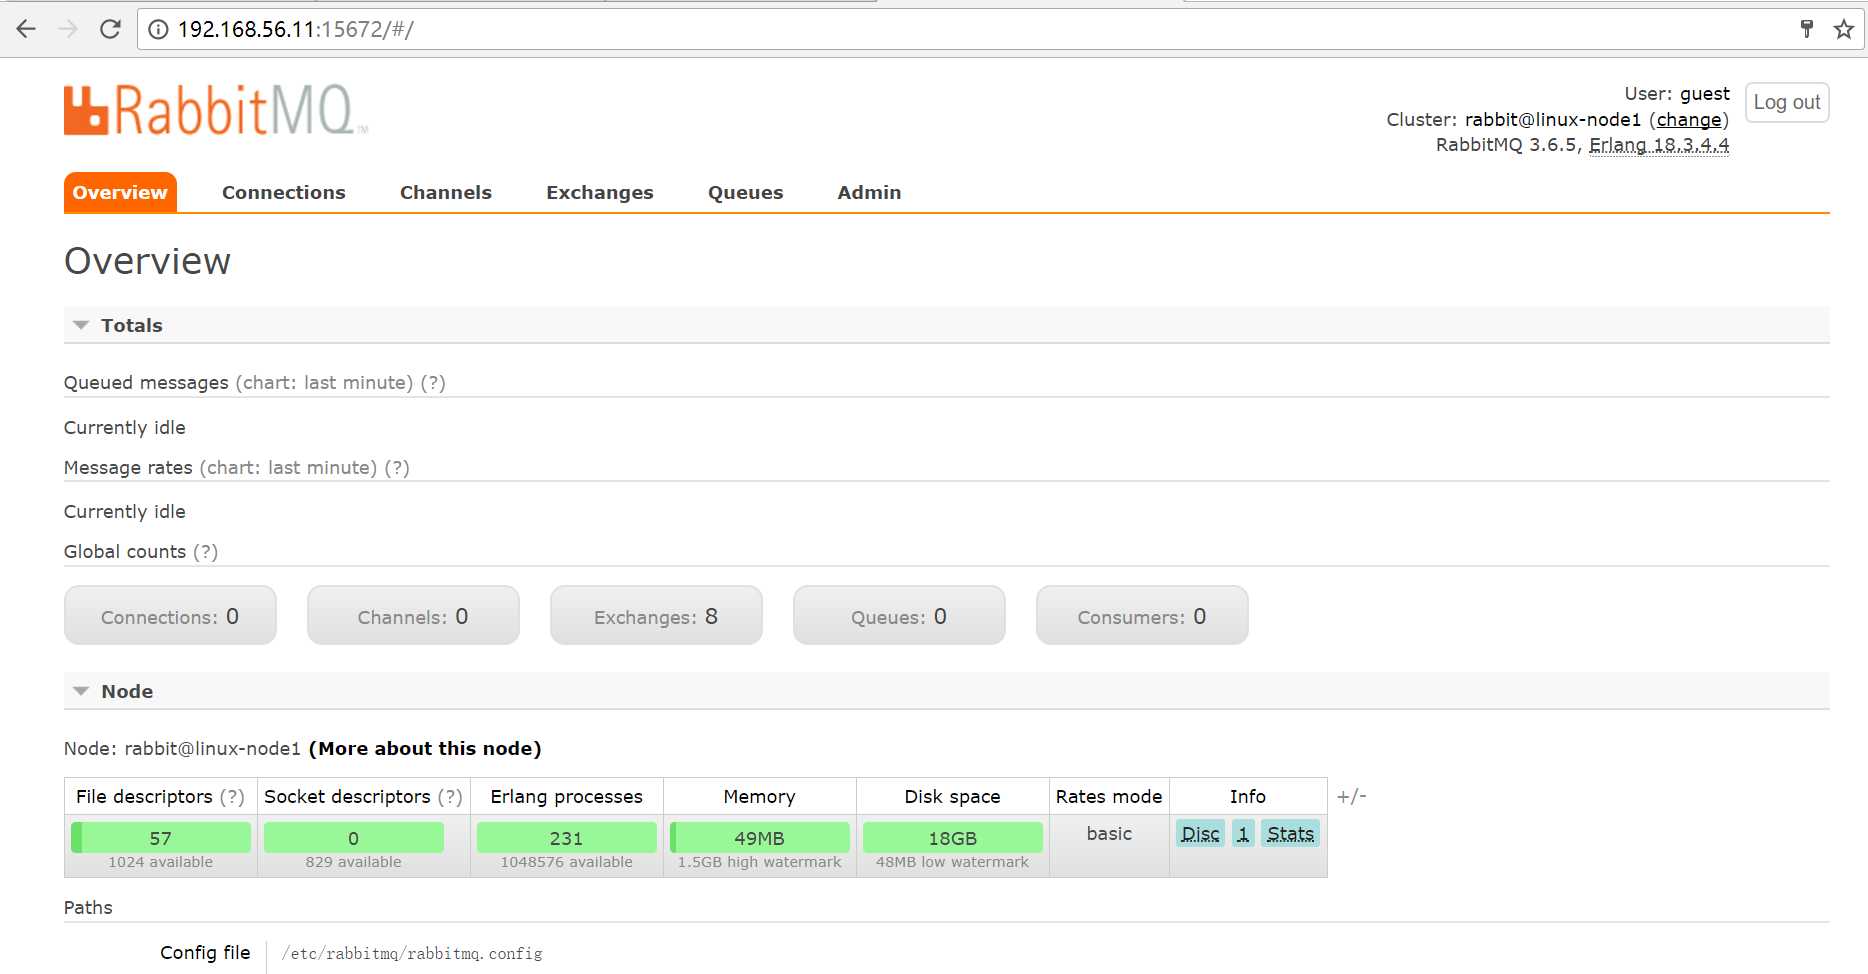
Task: Click the Stats info tag
Action: [1290, 834]
